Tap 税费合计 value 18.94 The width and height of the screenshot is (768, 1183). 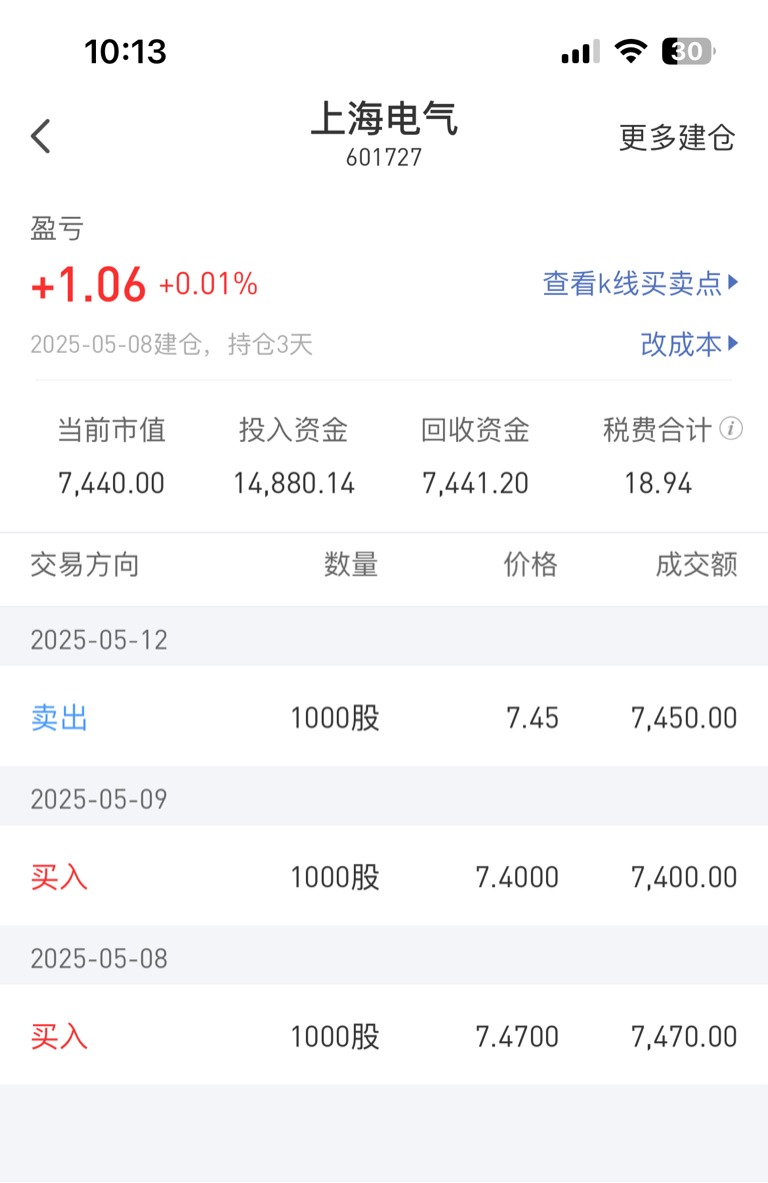tap(658, 484)
